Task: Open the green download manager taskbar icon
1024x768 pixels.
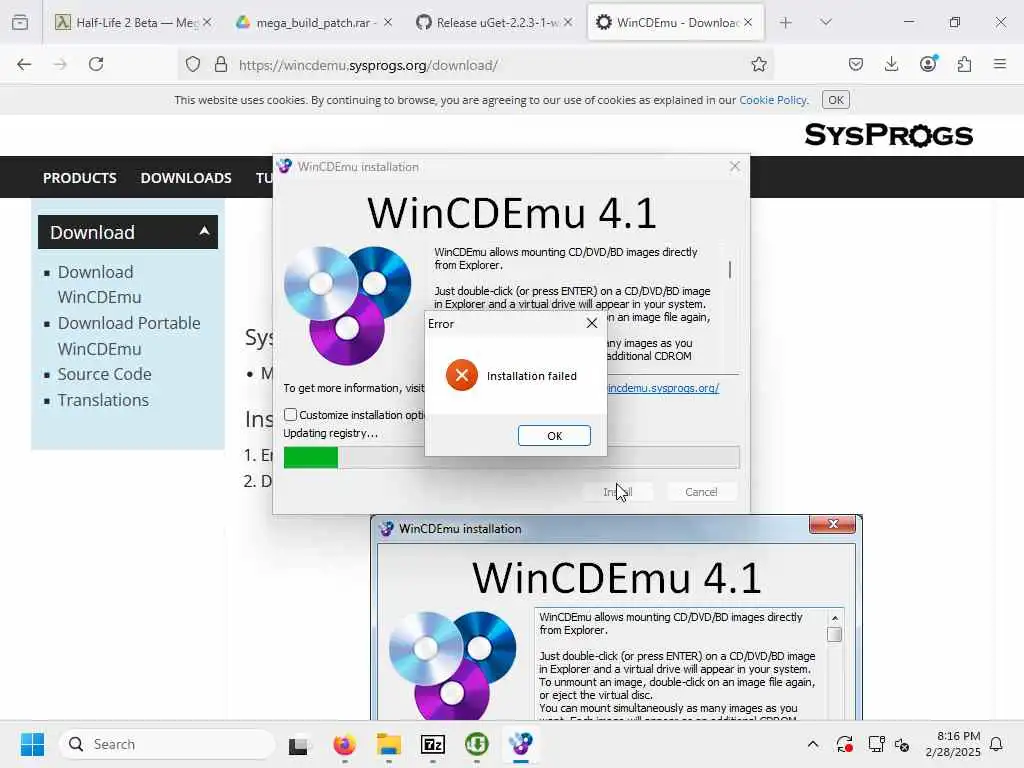Action: pyautogui.click(x=477, y=744)
